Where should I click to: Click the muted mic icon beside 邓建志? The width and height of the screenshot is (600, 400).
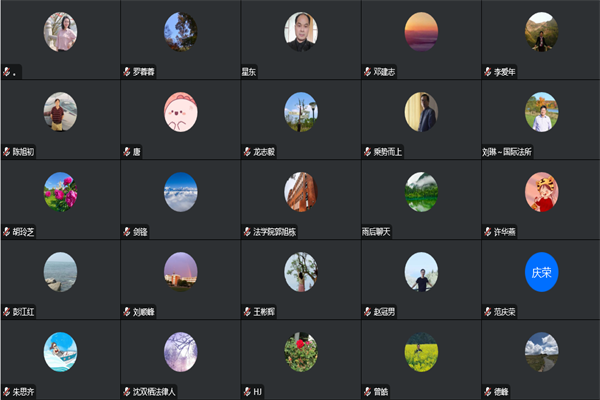[367, 72]
